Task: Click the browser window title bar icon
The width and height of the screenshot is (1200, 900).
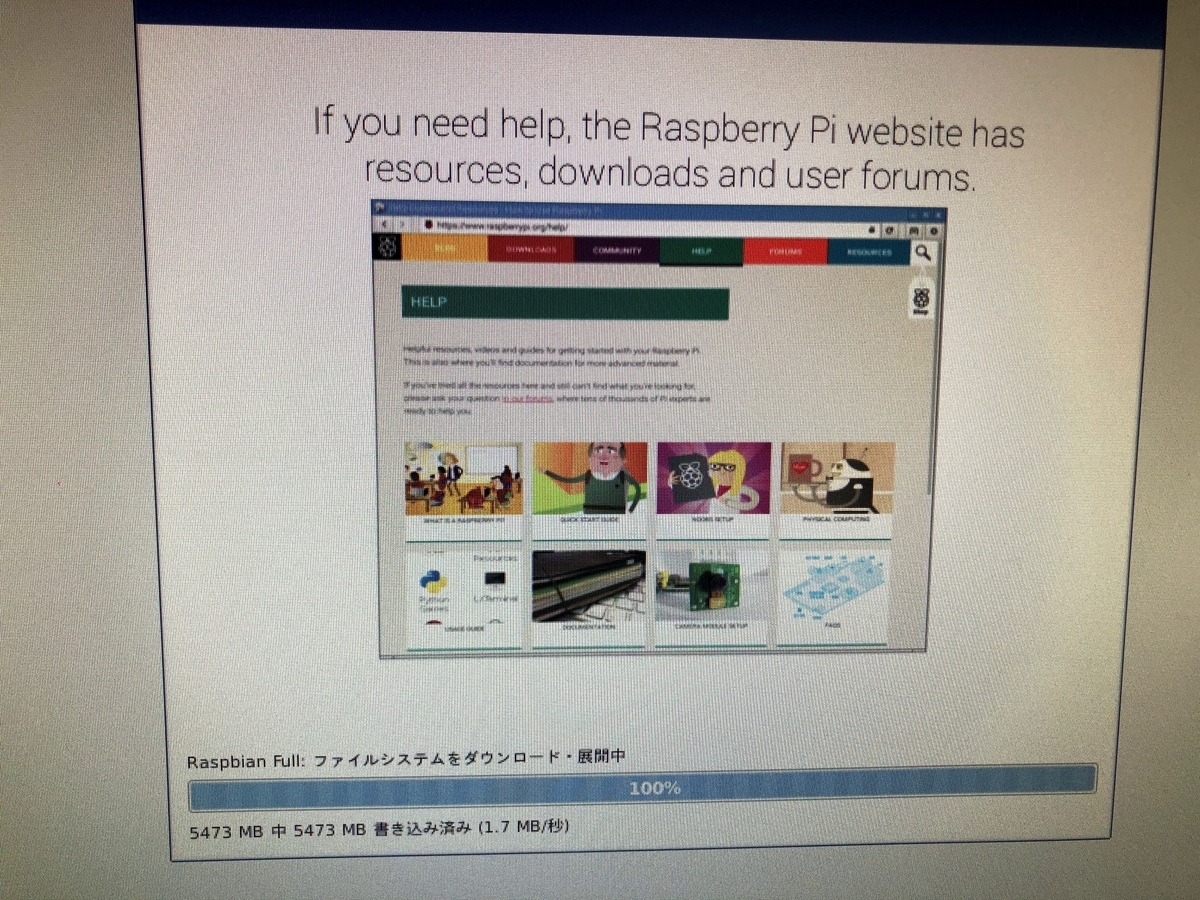Action: coord(378,207)
